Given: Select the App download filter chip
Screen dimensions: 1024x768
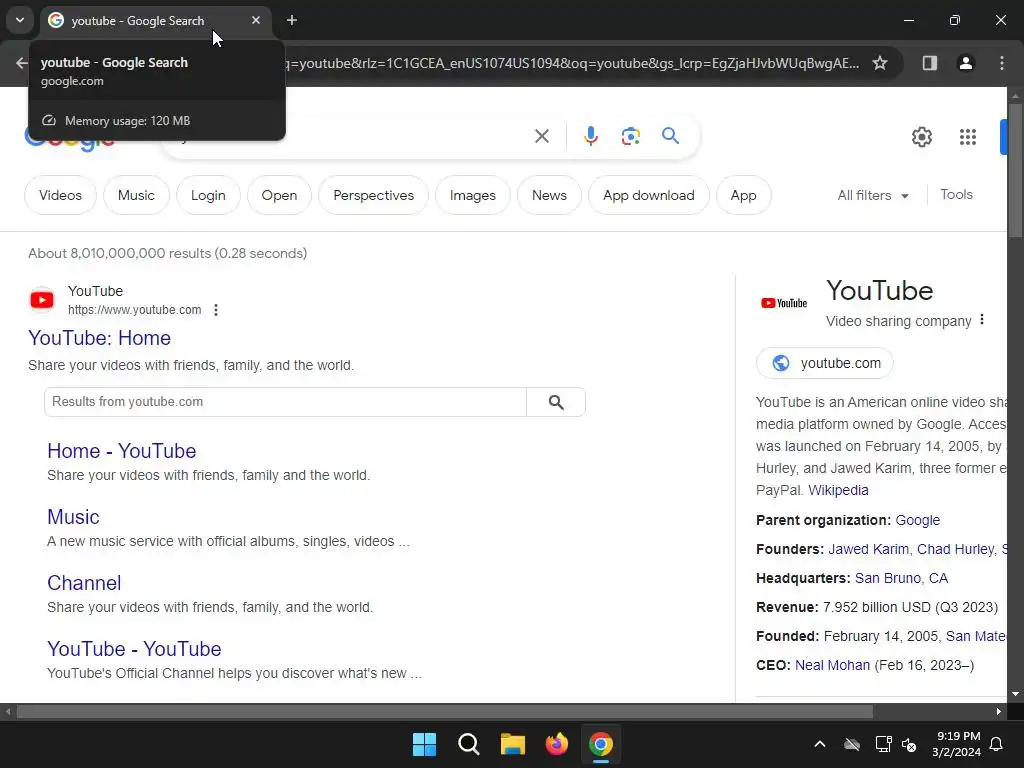Looking at the screenshot, I should [648, 195].
